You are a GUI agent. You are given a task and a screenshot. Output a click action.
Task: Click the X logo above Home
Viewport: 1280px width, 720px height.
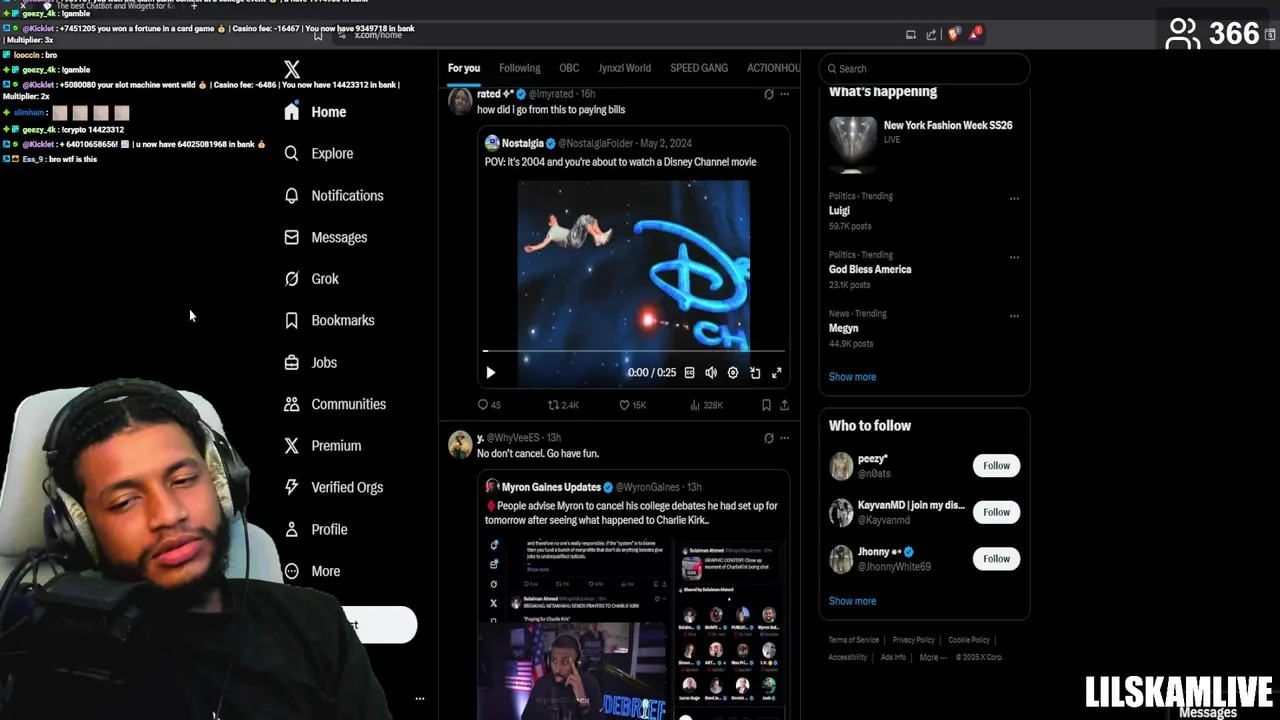(292, 70)
